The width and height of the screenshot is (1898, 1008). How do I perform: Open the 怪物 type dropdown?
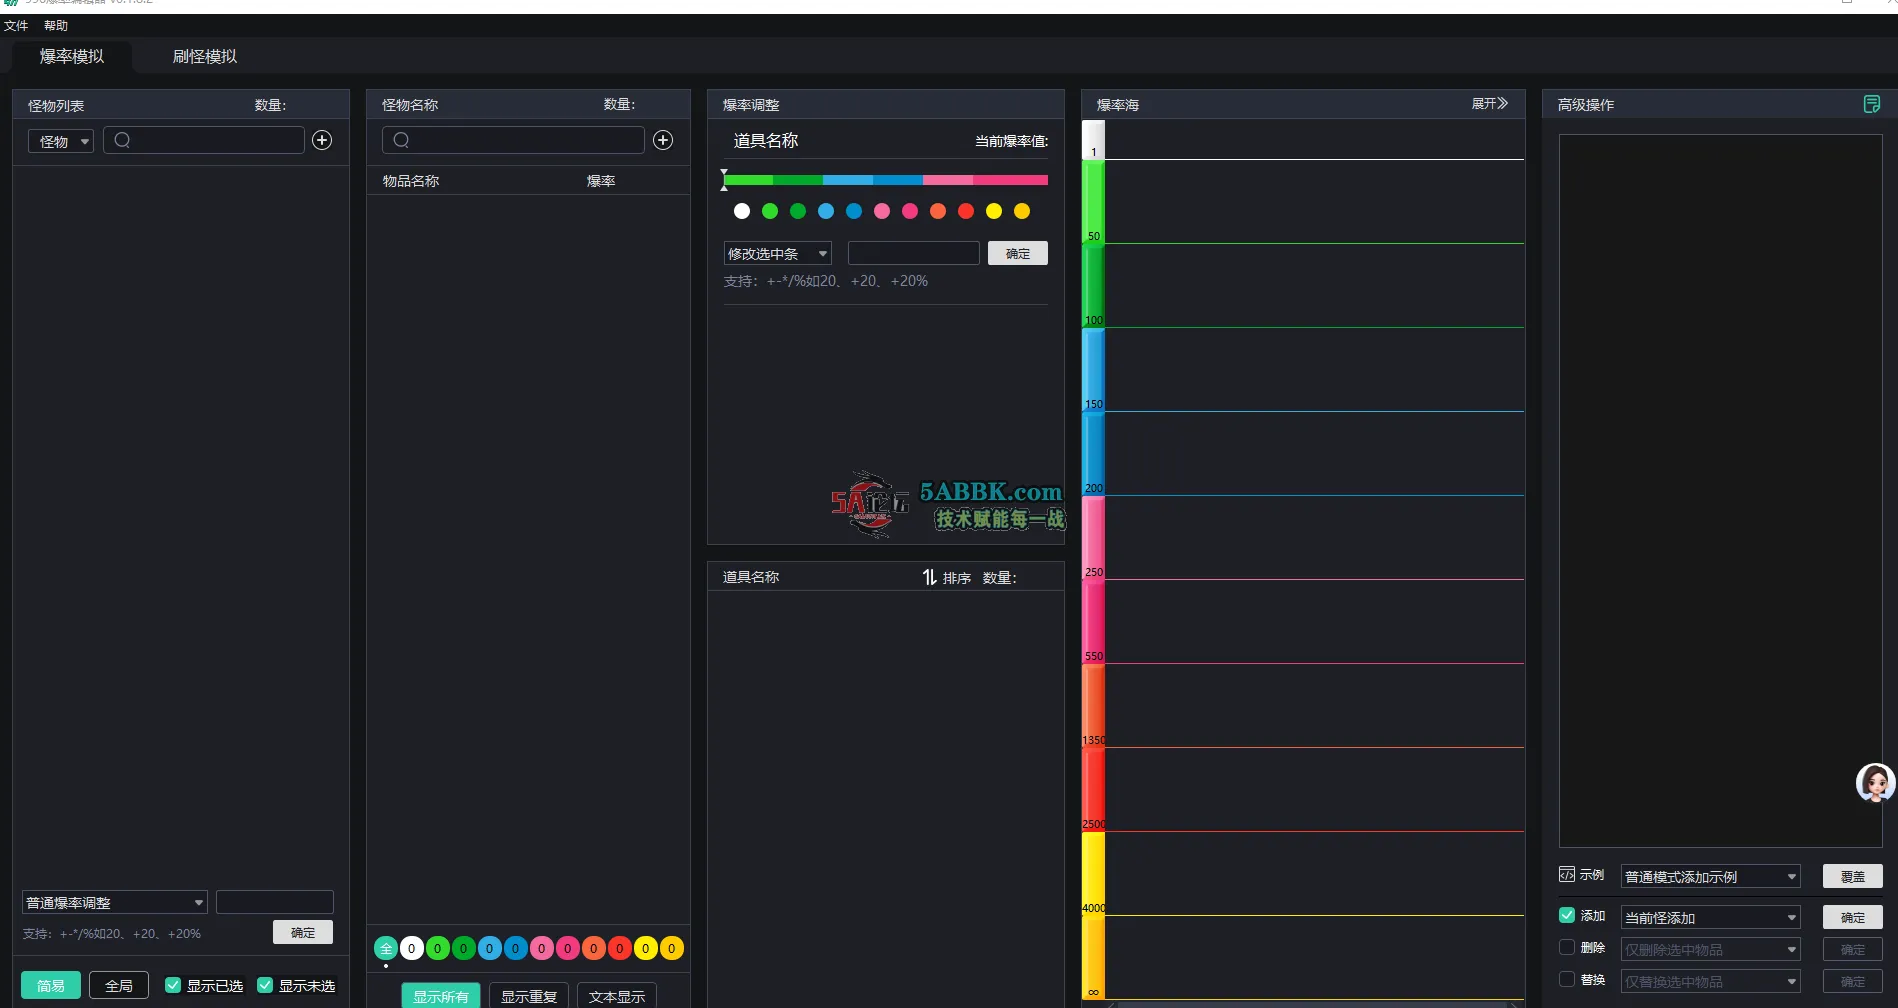[x=61, y=142]
